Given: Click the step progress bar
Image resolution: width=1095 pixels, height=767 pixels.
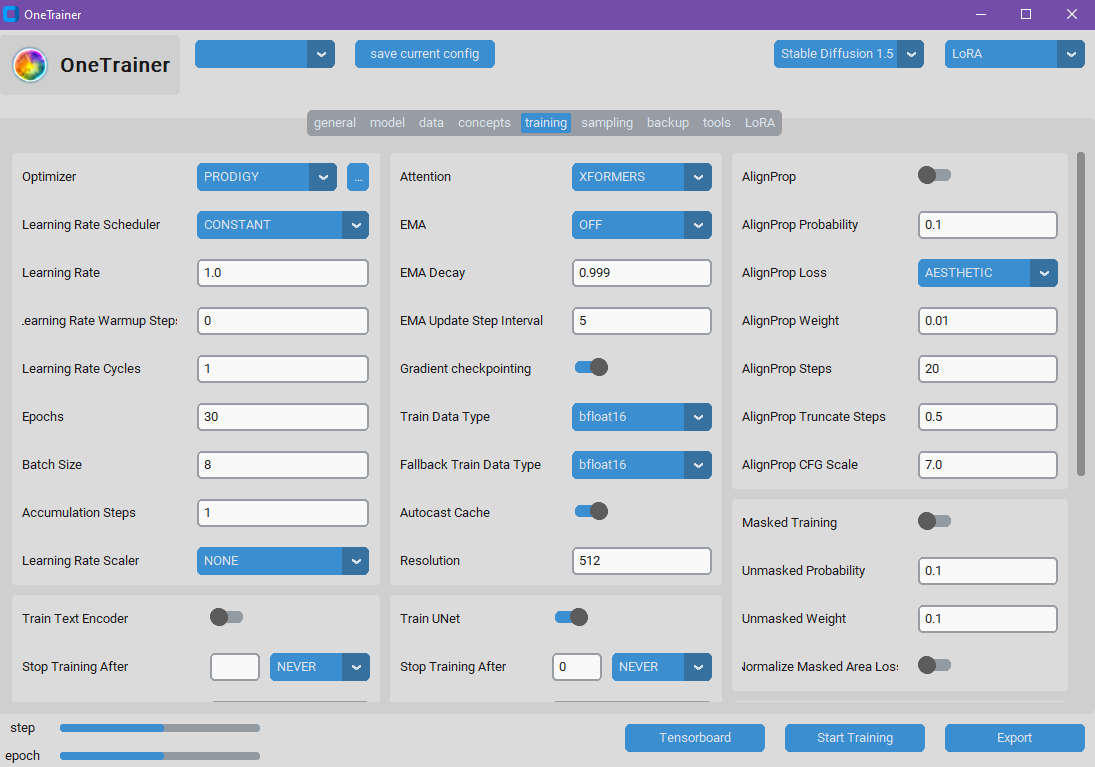Looking at the screenshot, I should pos(160,728).
